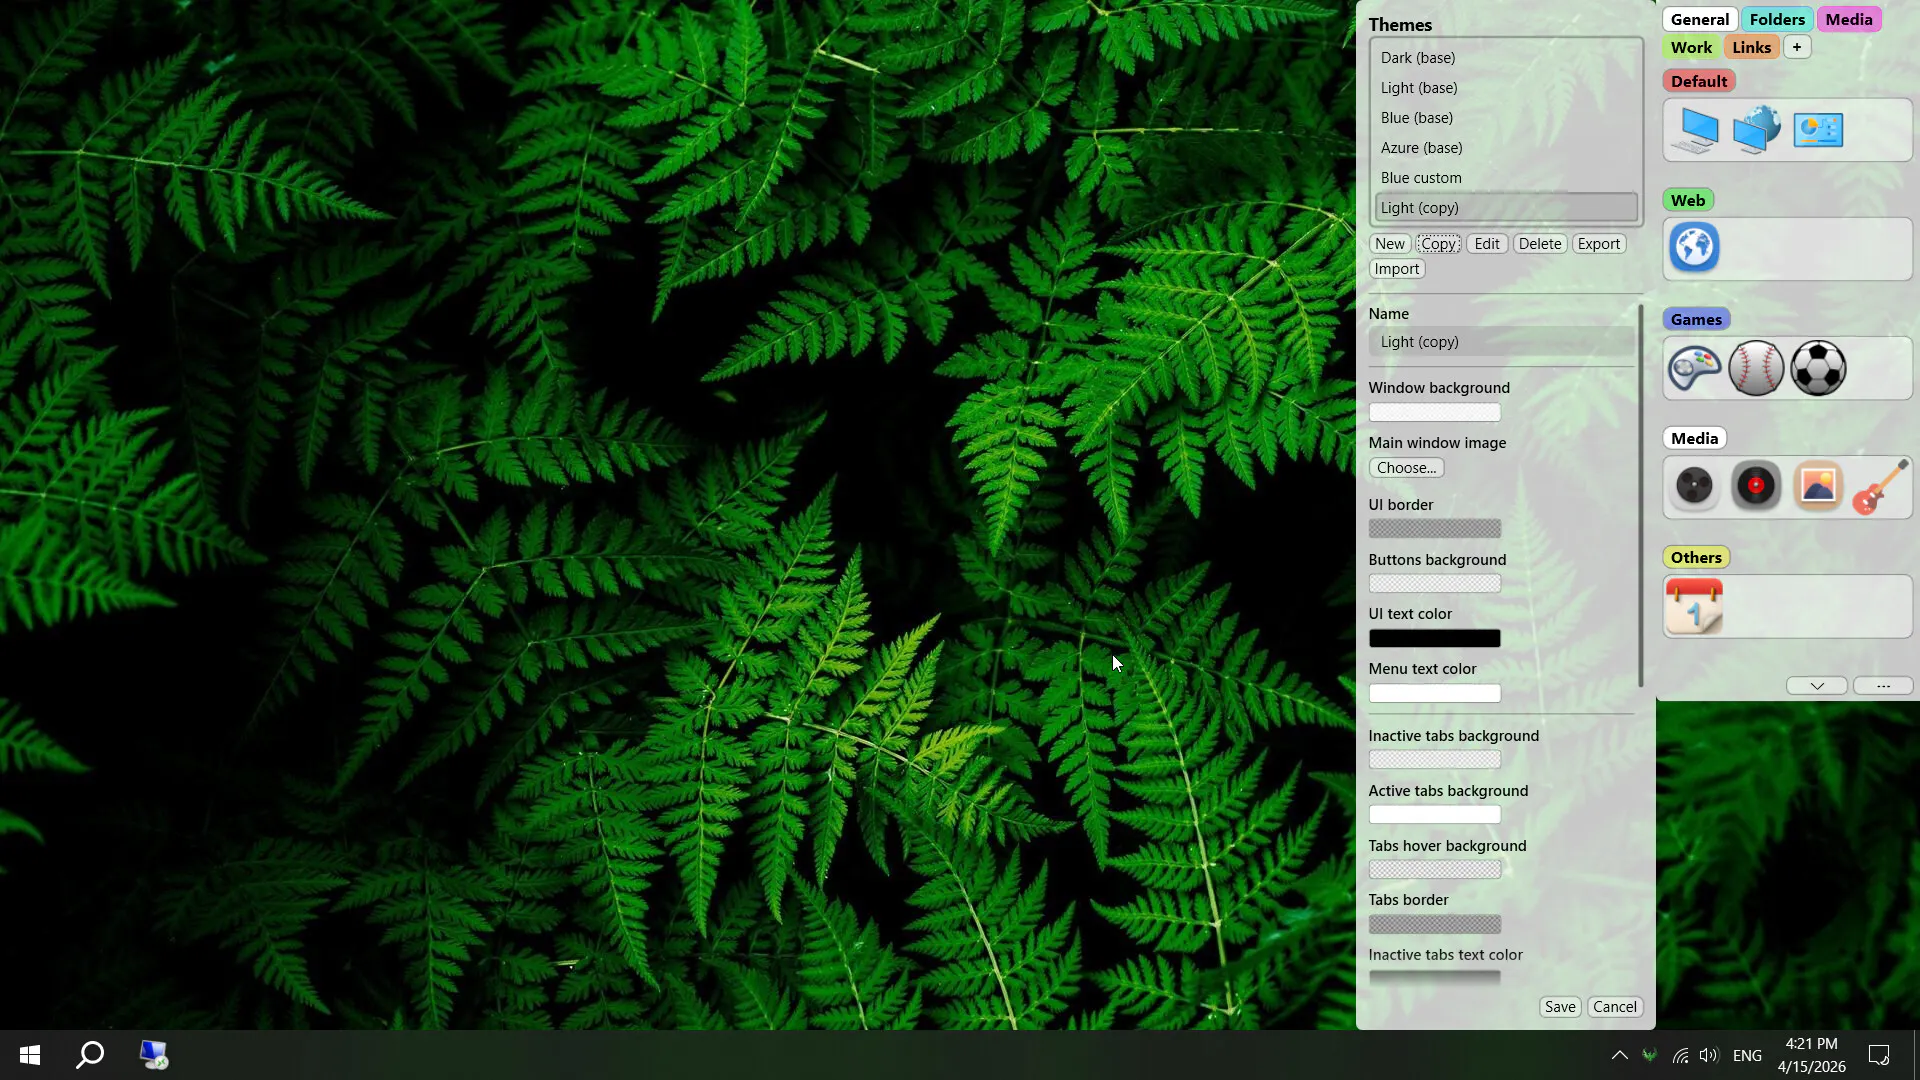Select the Dark (base) theme
1920x1080 pixels.
point(1506,58)
